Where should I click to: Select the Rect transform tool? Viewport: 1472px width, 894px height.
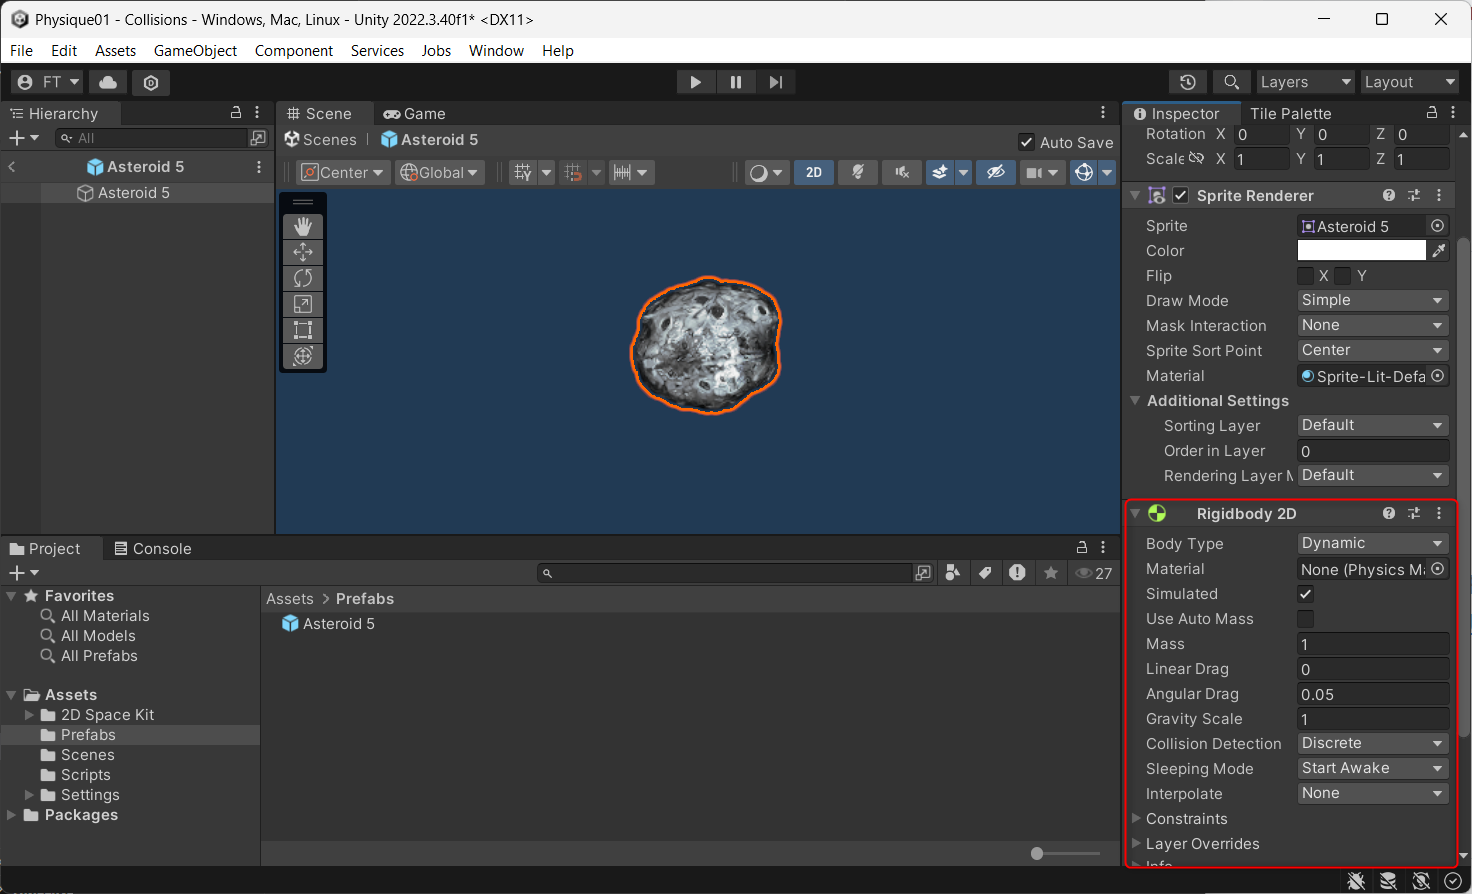pos(303,331)
